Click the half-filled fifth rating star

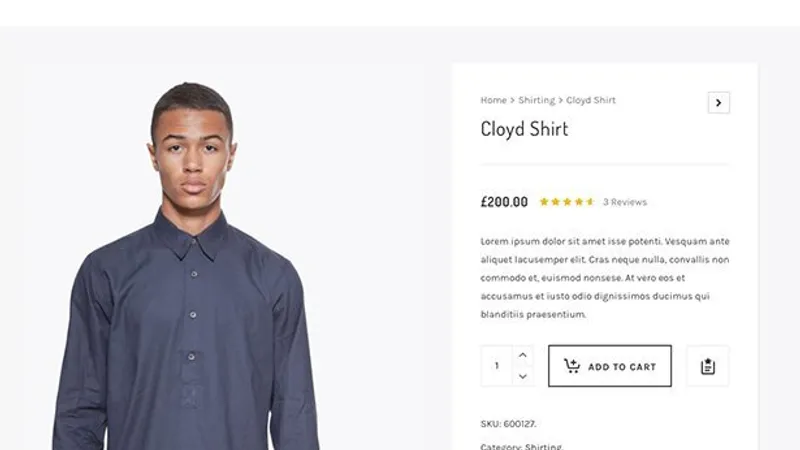coord(590,202)
